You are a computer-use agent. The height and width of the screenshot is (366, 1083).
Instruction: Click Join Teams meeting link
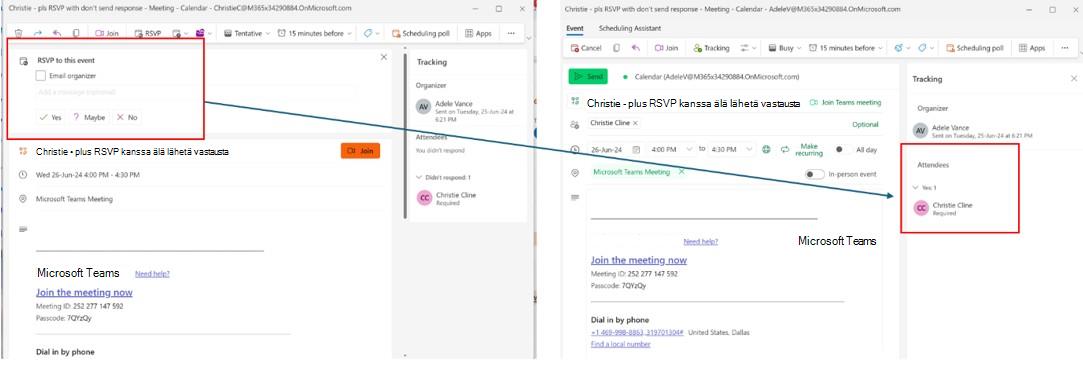[845, 102]
